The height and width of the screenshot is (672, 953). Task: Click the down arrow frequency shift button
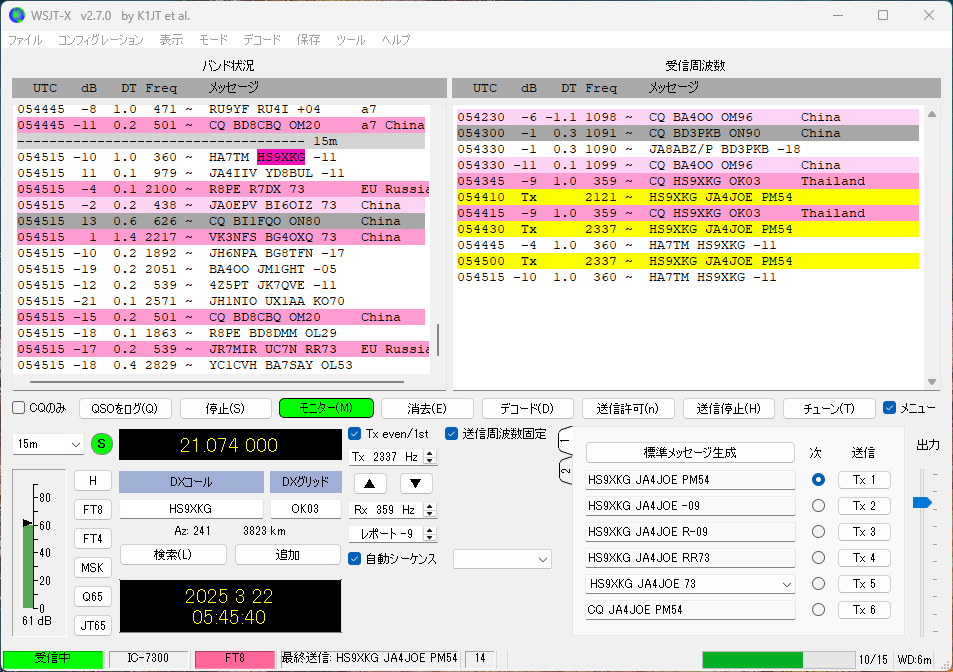coord(416,484)
